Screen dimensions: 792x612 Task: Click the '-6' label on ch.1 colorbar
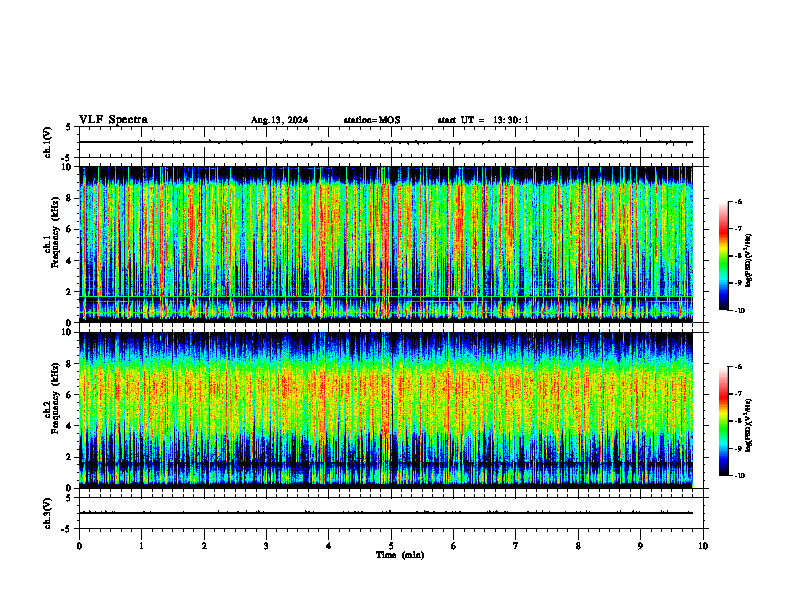click(x=737, y=202)
